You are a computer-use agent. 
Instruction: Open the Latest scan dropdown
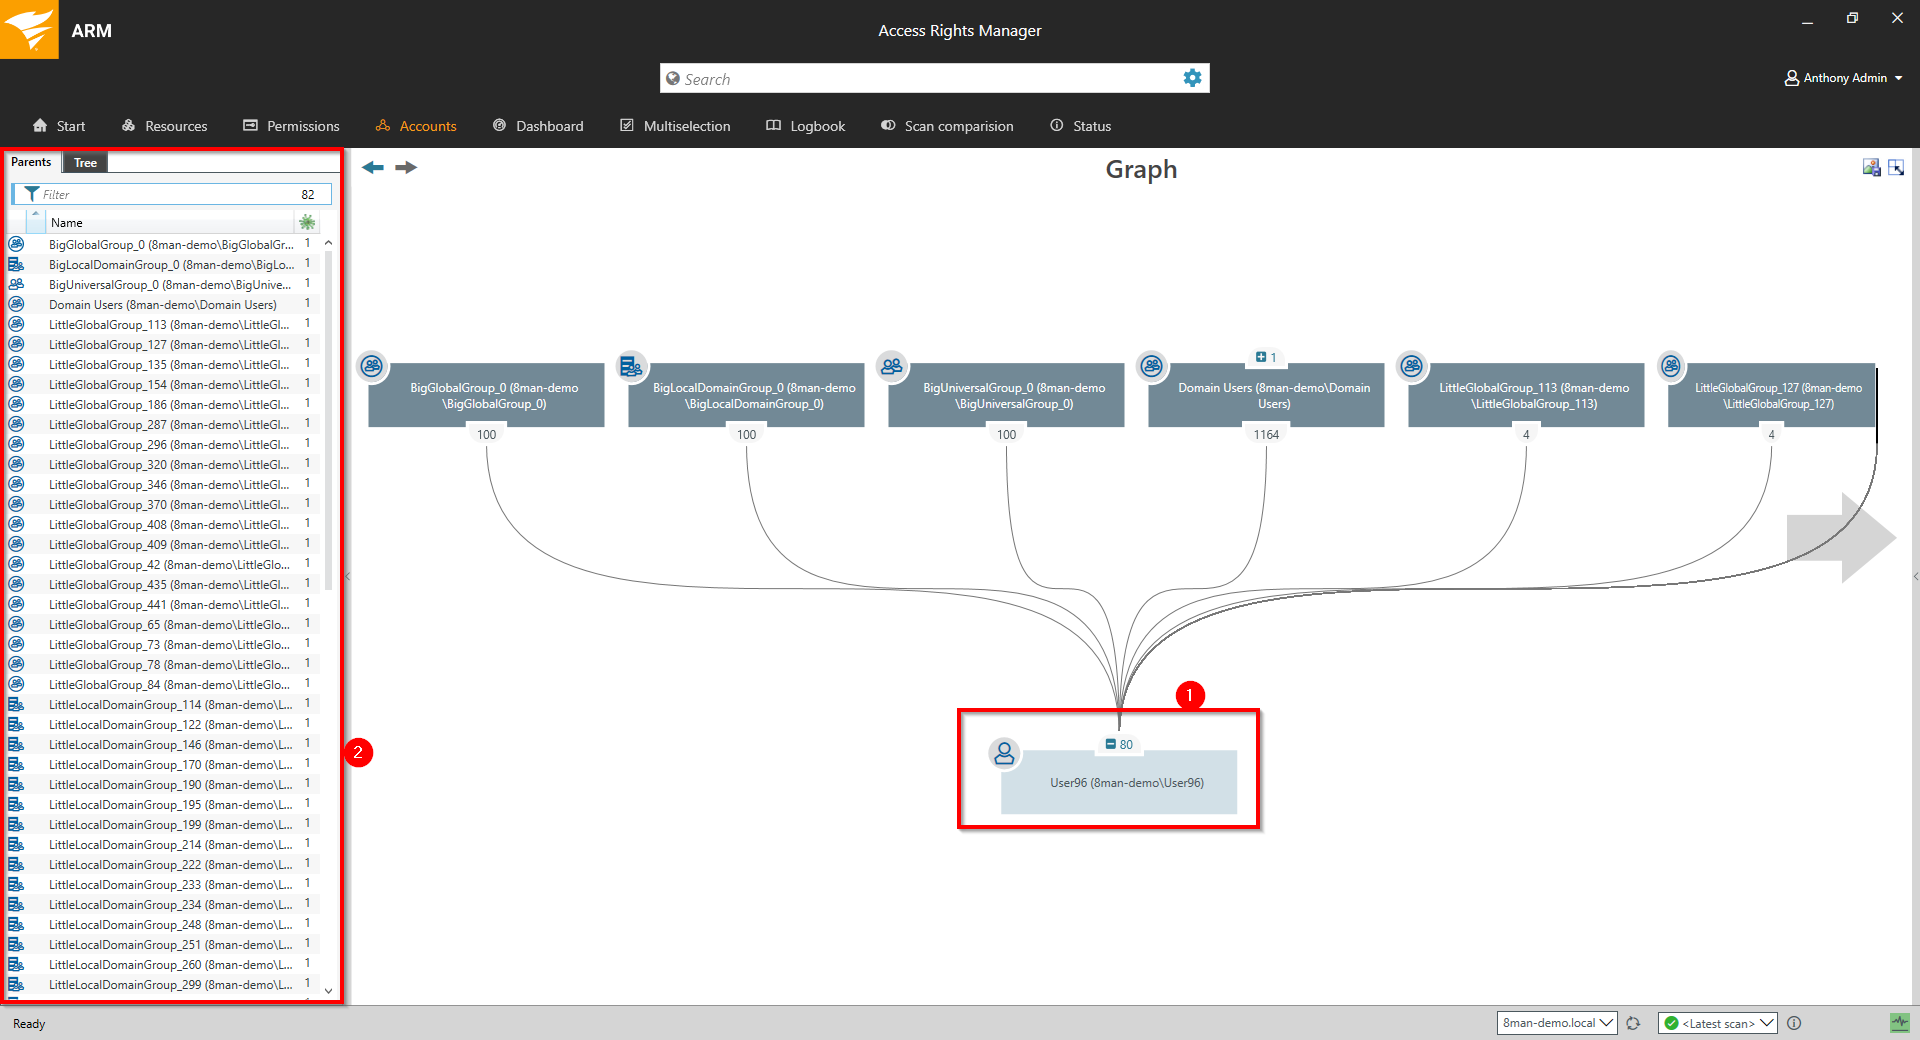1716,1023
